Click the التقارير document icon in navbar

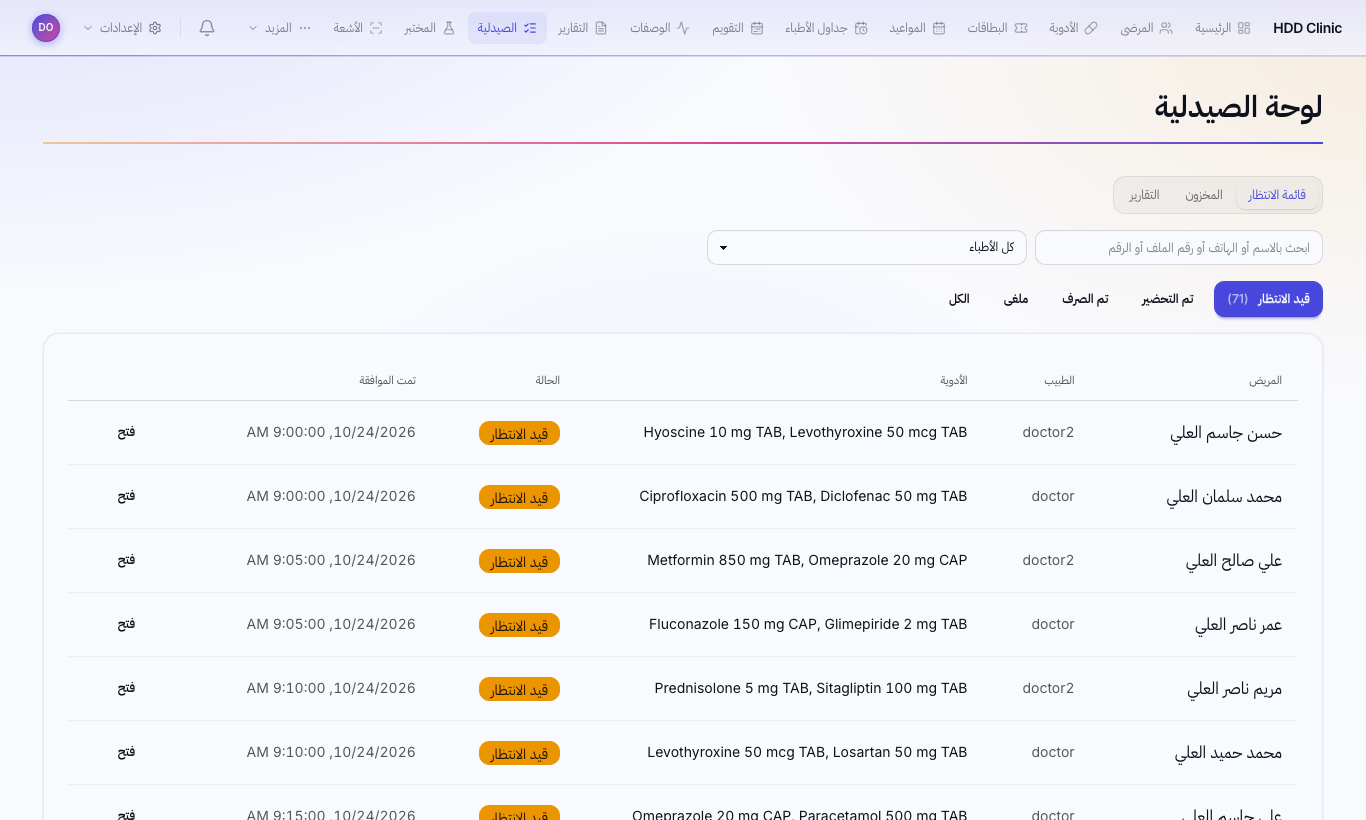pos(601,28)
